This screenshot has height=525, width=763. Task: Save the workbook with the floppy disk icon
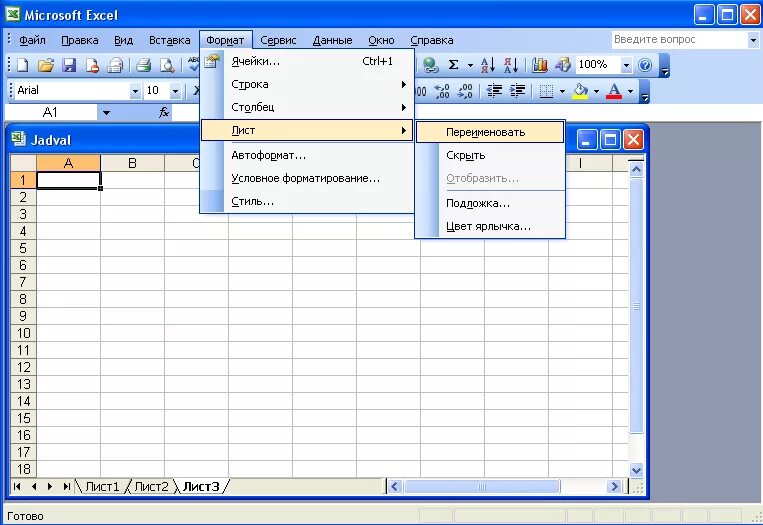[70, 65]
